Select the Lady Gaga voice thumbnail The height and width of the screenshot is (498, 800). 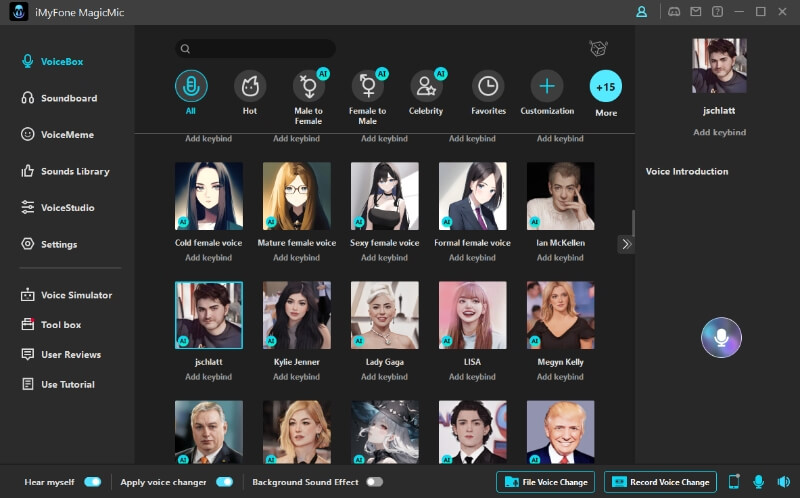coord(385,315)
